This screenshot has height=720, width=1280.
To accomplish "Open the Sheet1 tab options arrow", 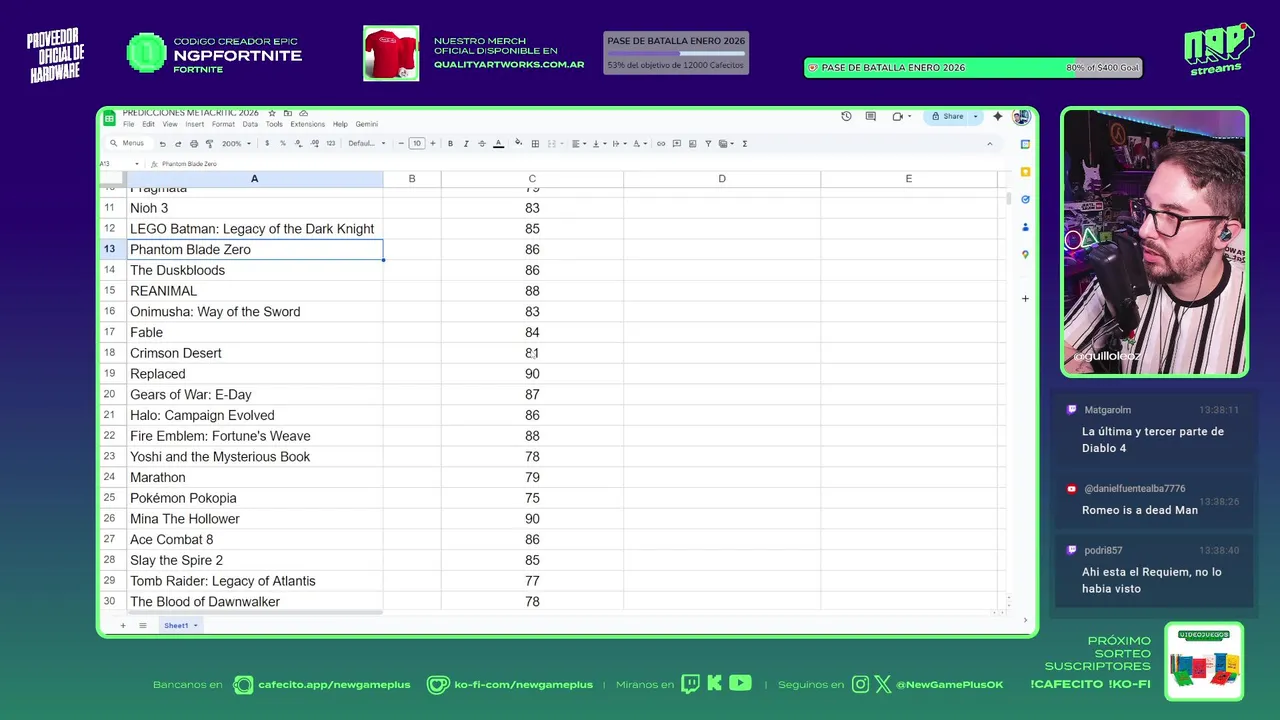I will [196, 625].
